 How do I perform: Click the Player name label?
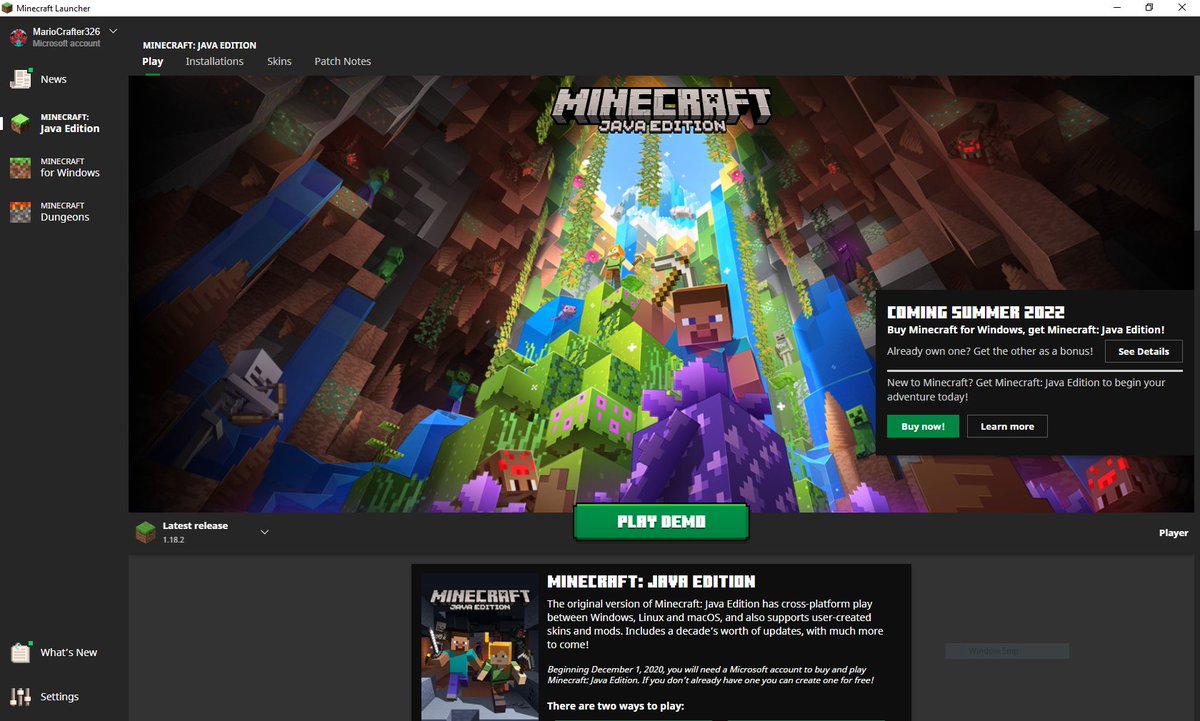click(x=1173, y=533)
